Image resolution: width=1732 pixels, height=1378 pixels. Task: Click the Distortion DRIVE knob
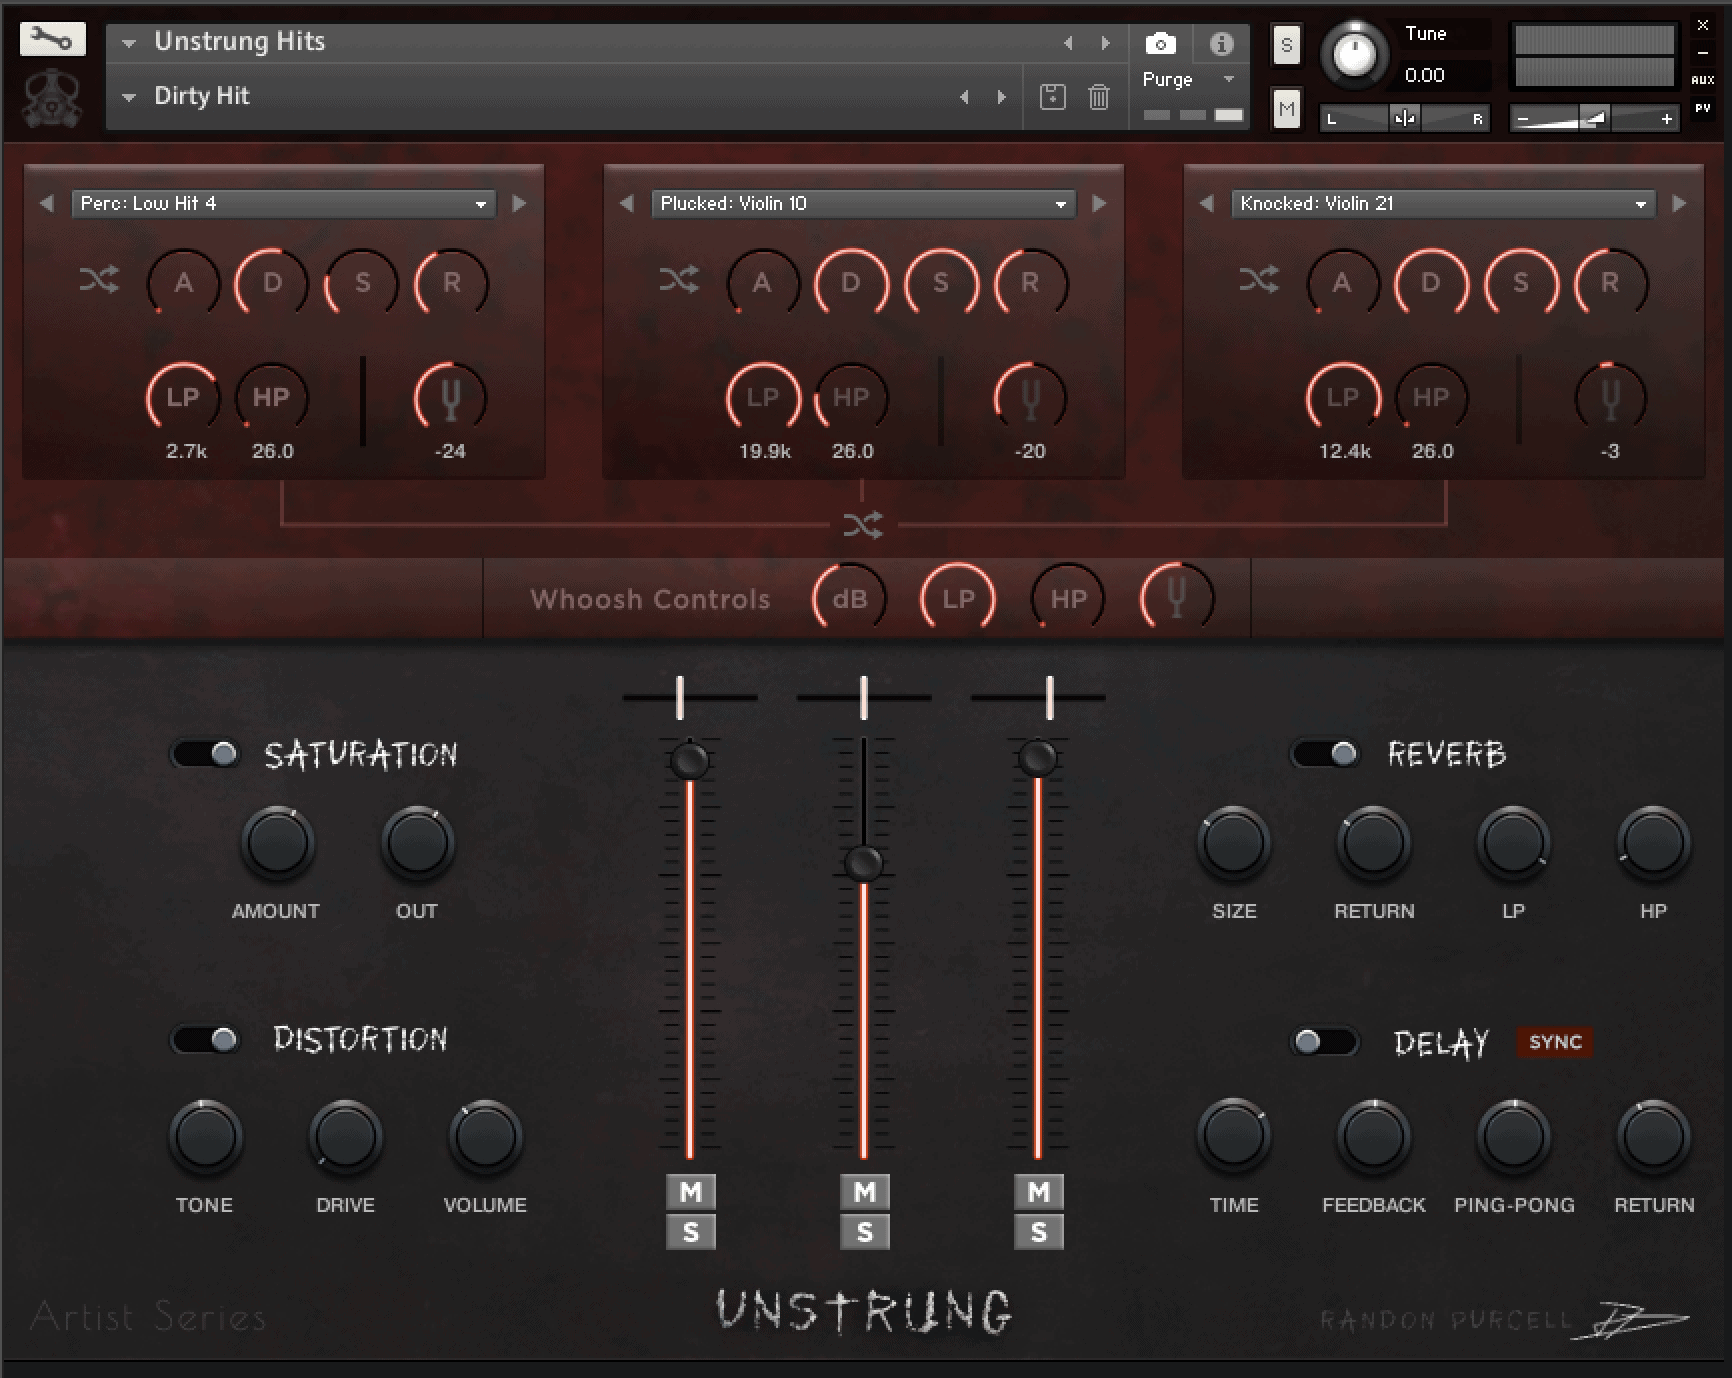pyautogui.click(x=345, y=1137)
